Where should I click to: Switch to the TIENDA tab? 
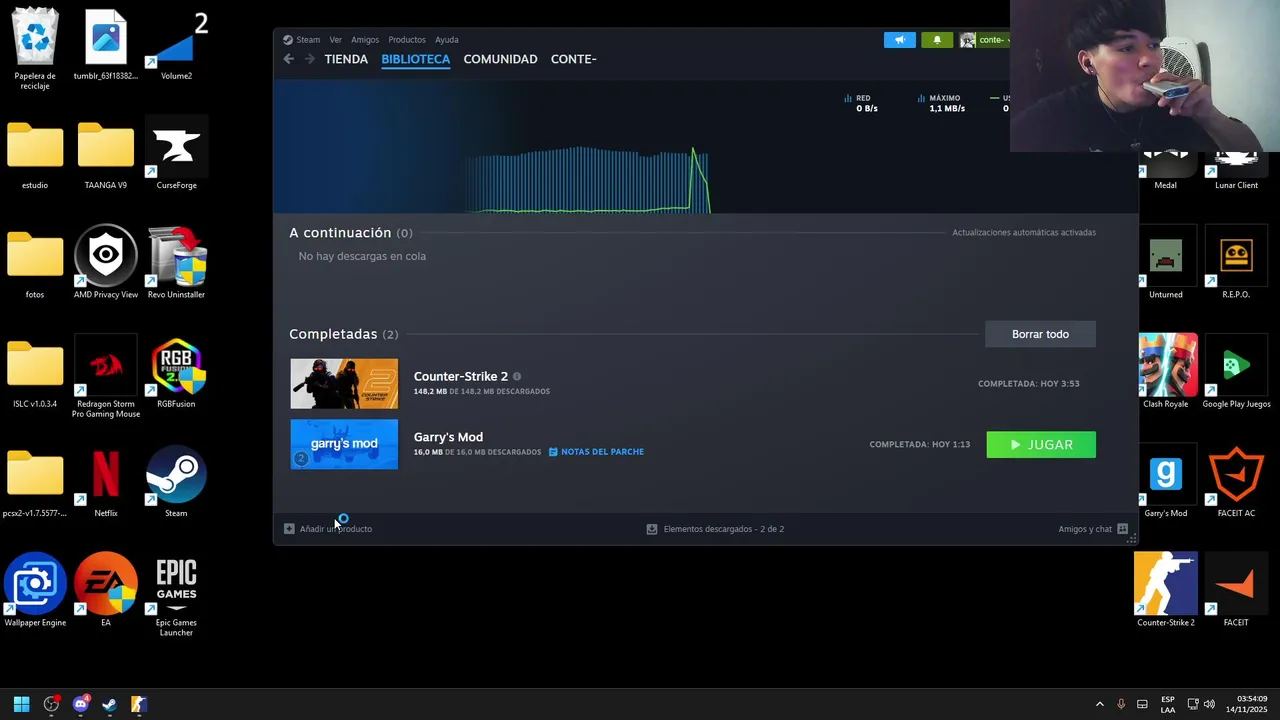point(346,59)
